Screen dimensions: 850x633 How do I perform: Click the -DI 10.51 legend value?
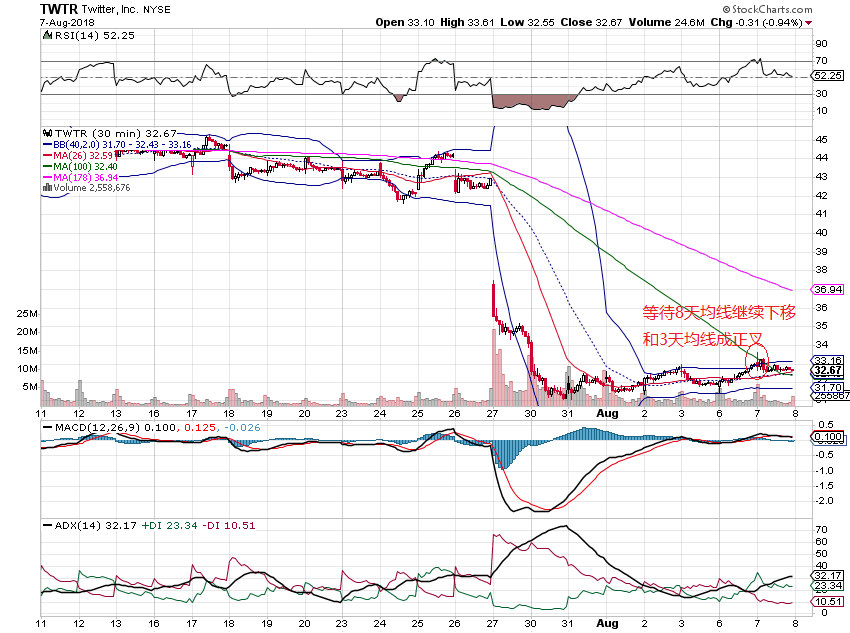pyautogui.click(x=229, y=525)
